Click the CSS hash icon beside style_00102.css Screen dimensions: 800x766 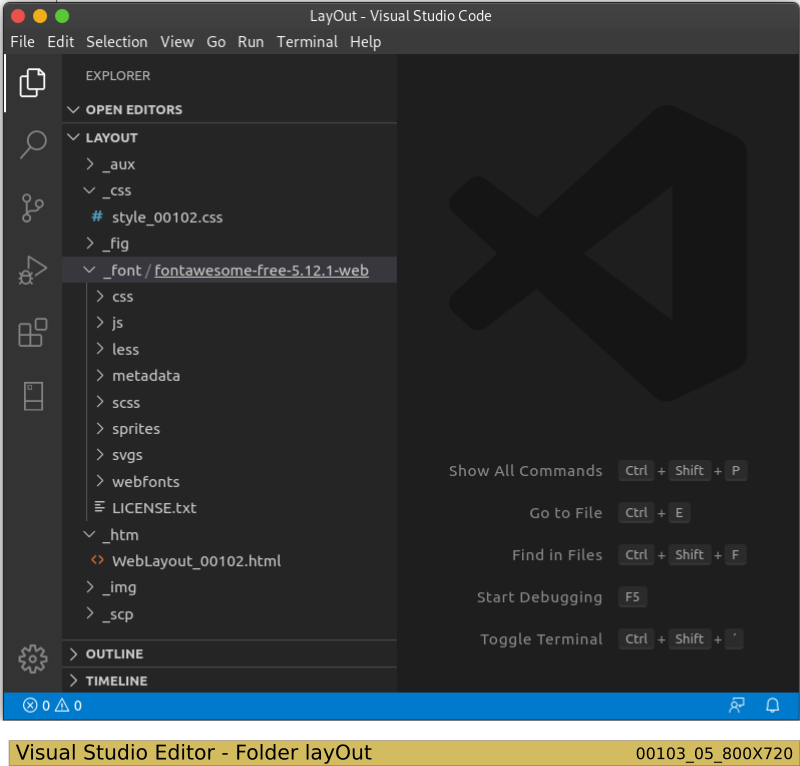[97, 217]
